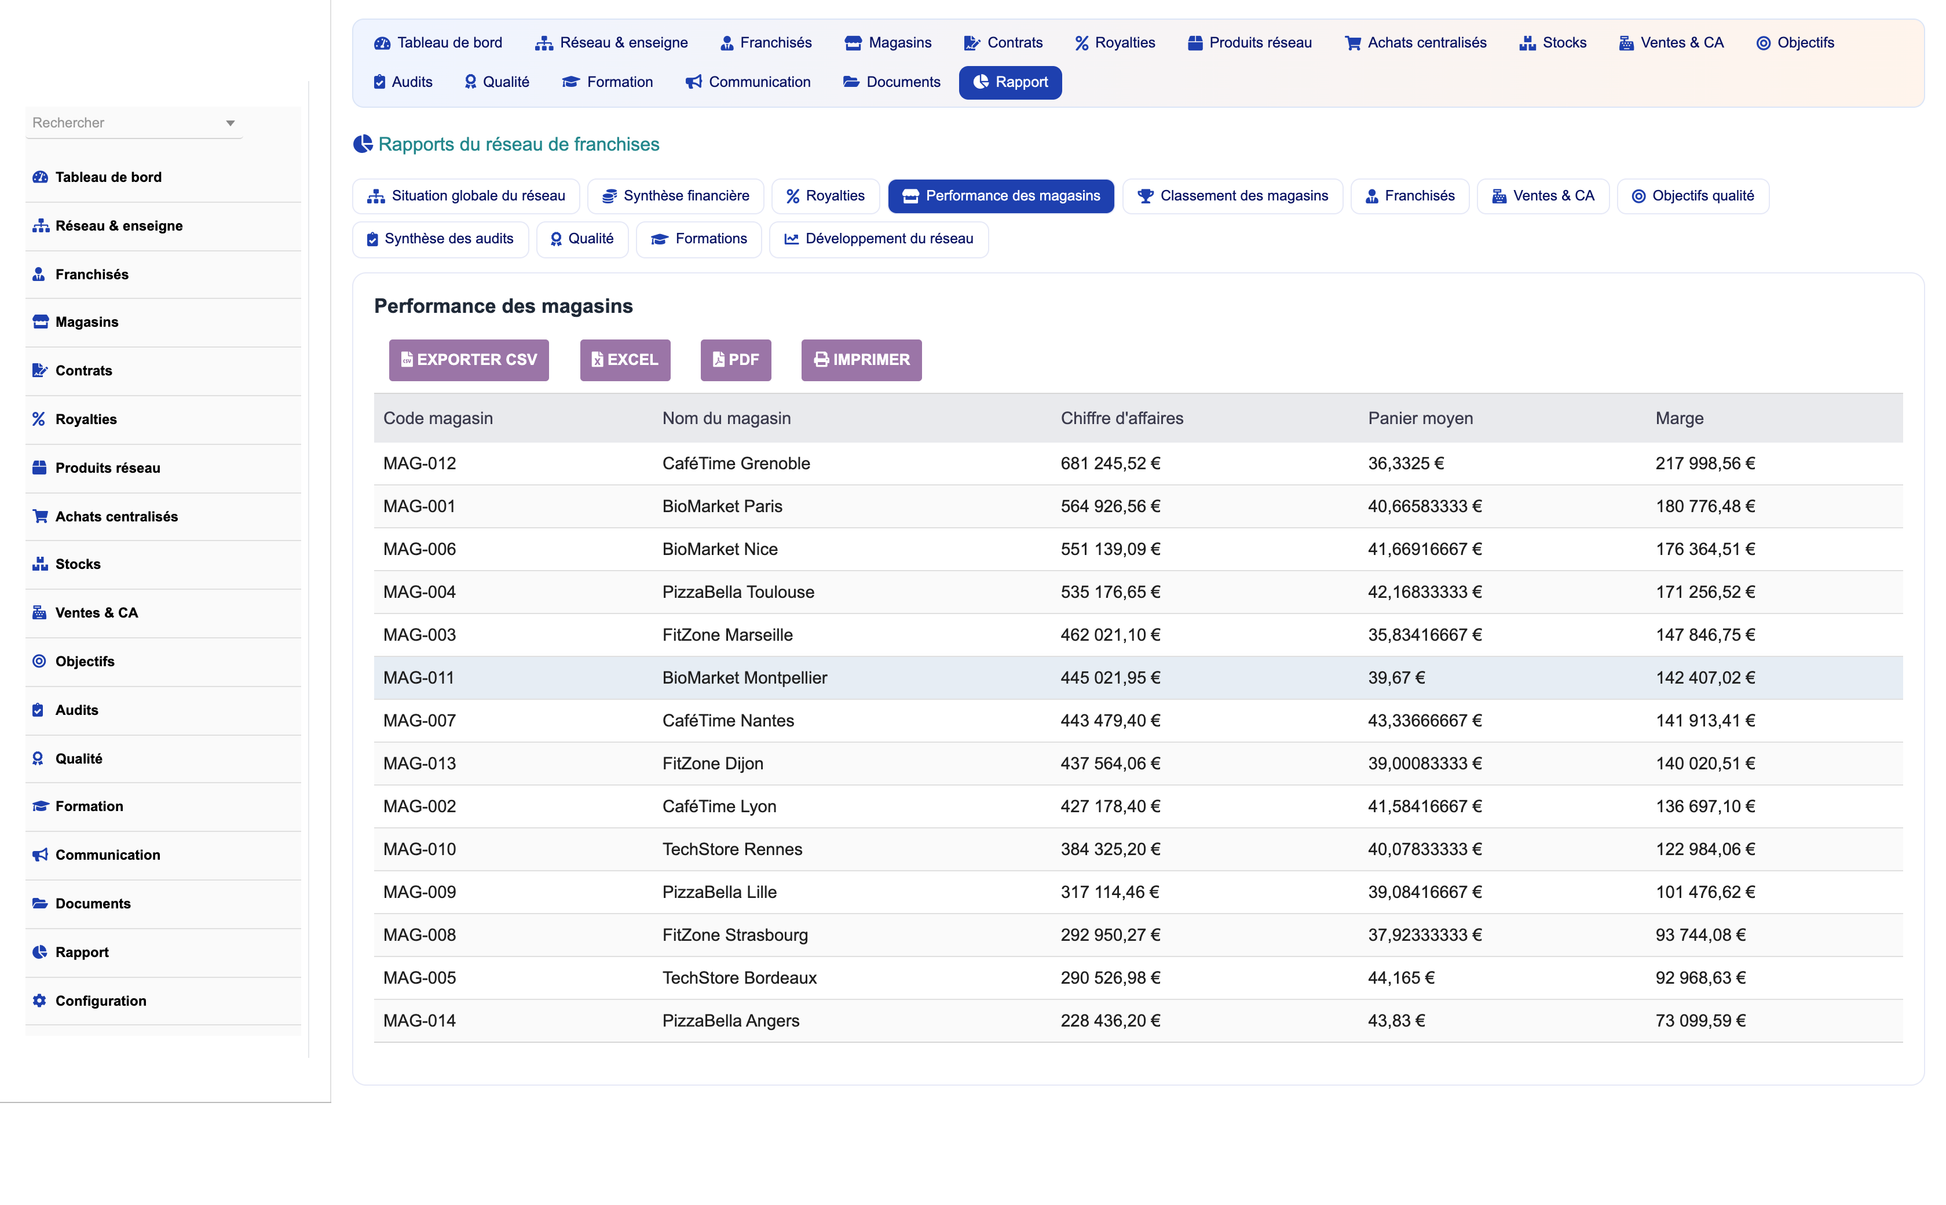Switch to Ventes & CA report tab

pyautogui.click(x=1543, y=196)
